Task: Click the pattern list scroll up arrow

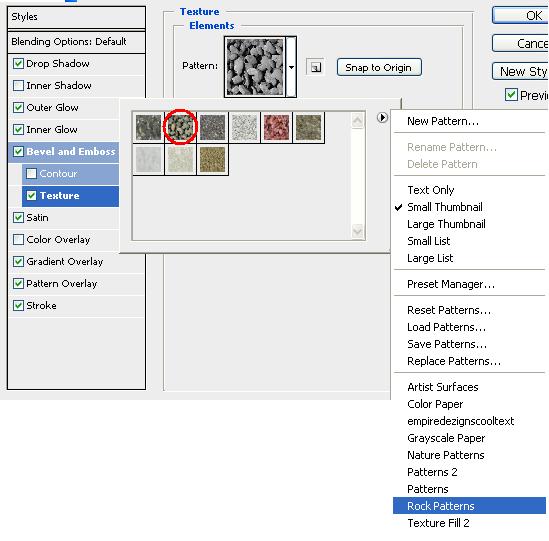Action: click(x=357, y=121)
